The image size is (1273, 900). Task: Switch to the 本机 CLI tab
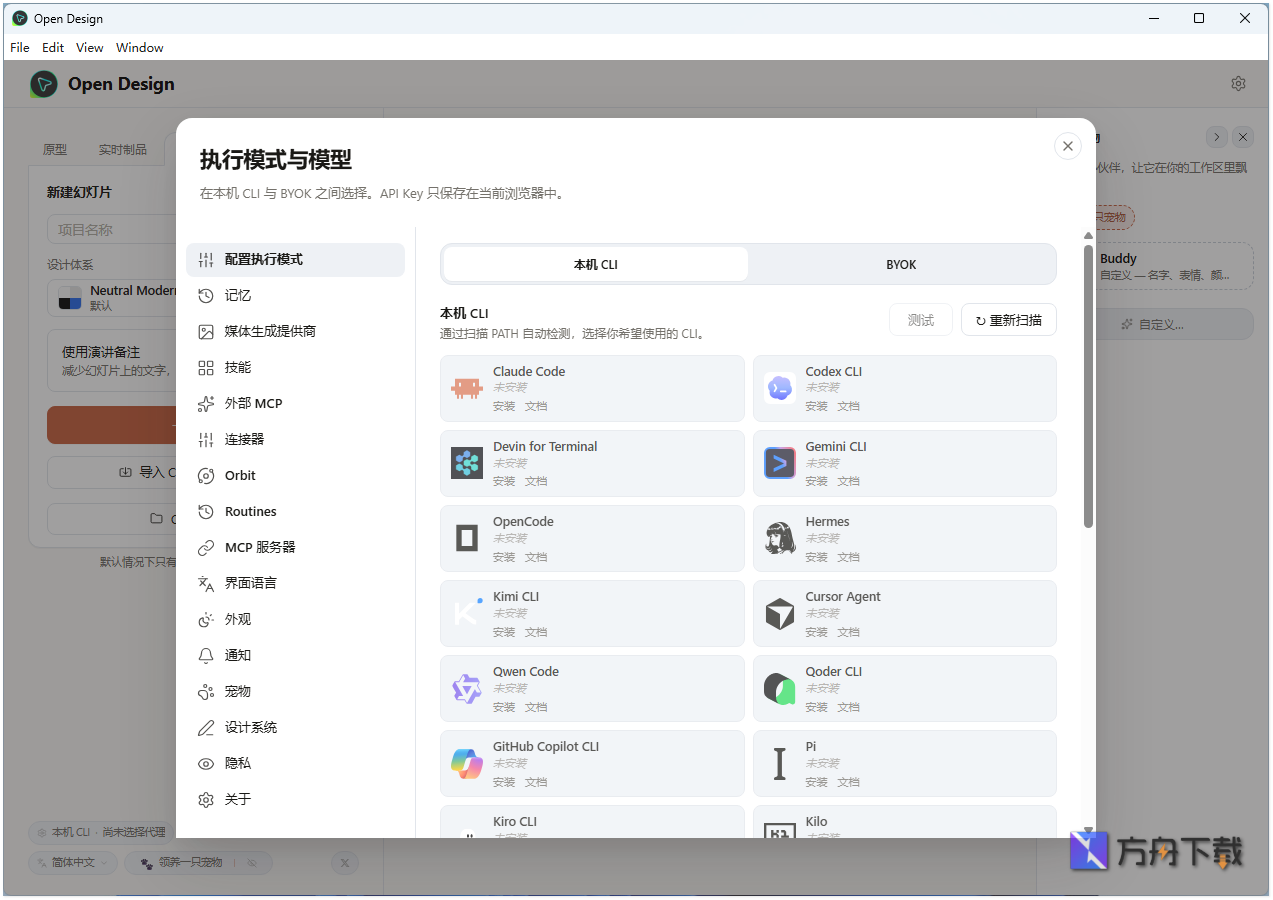596,264
